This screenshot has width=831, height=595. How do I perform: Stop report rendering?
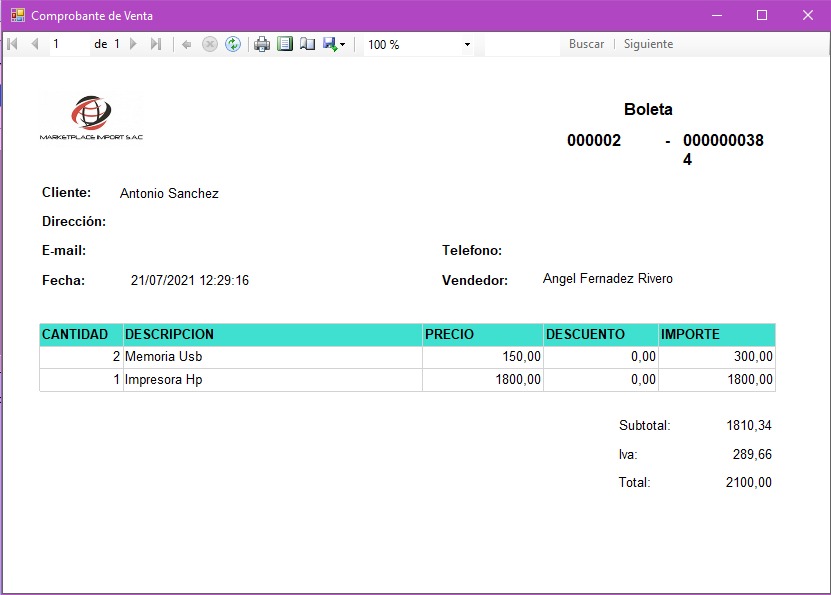coord(210,44)
